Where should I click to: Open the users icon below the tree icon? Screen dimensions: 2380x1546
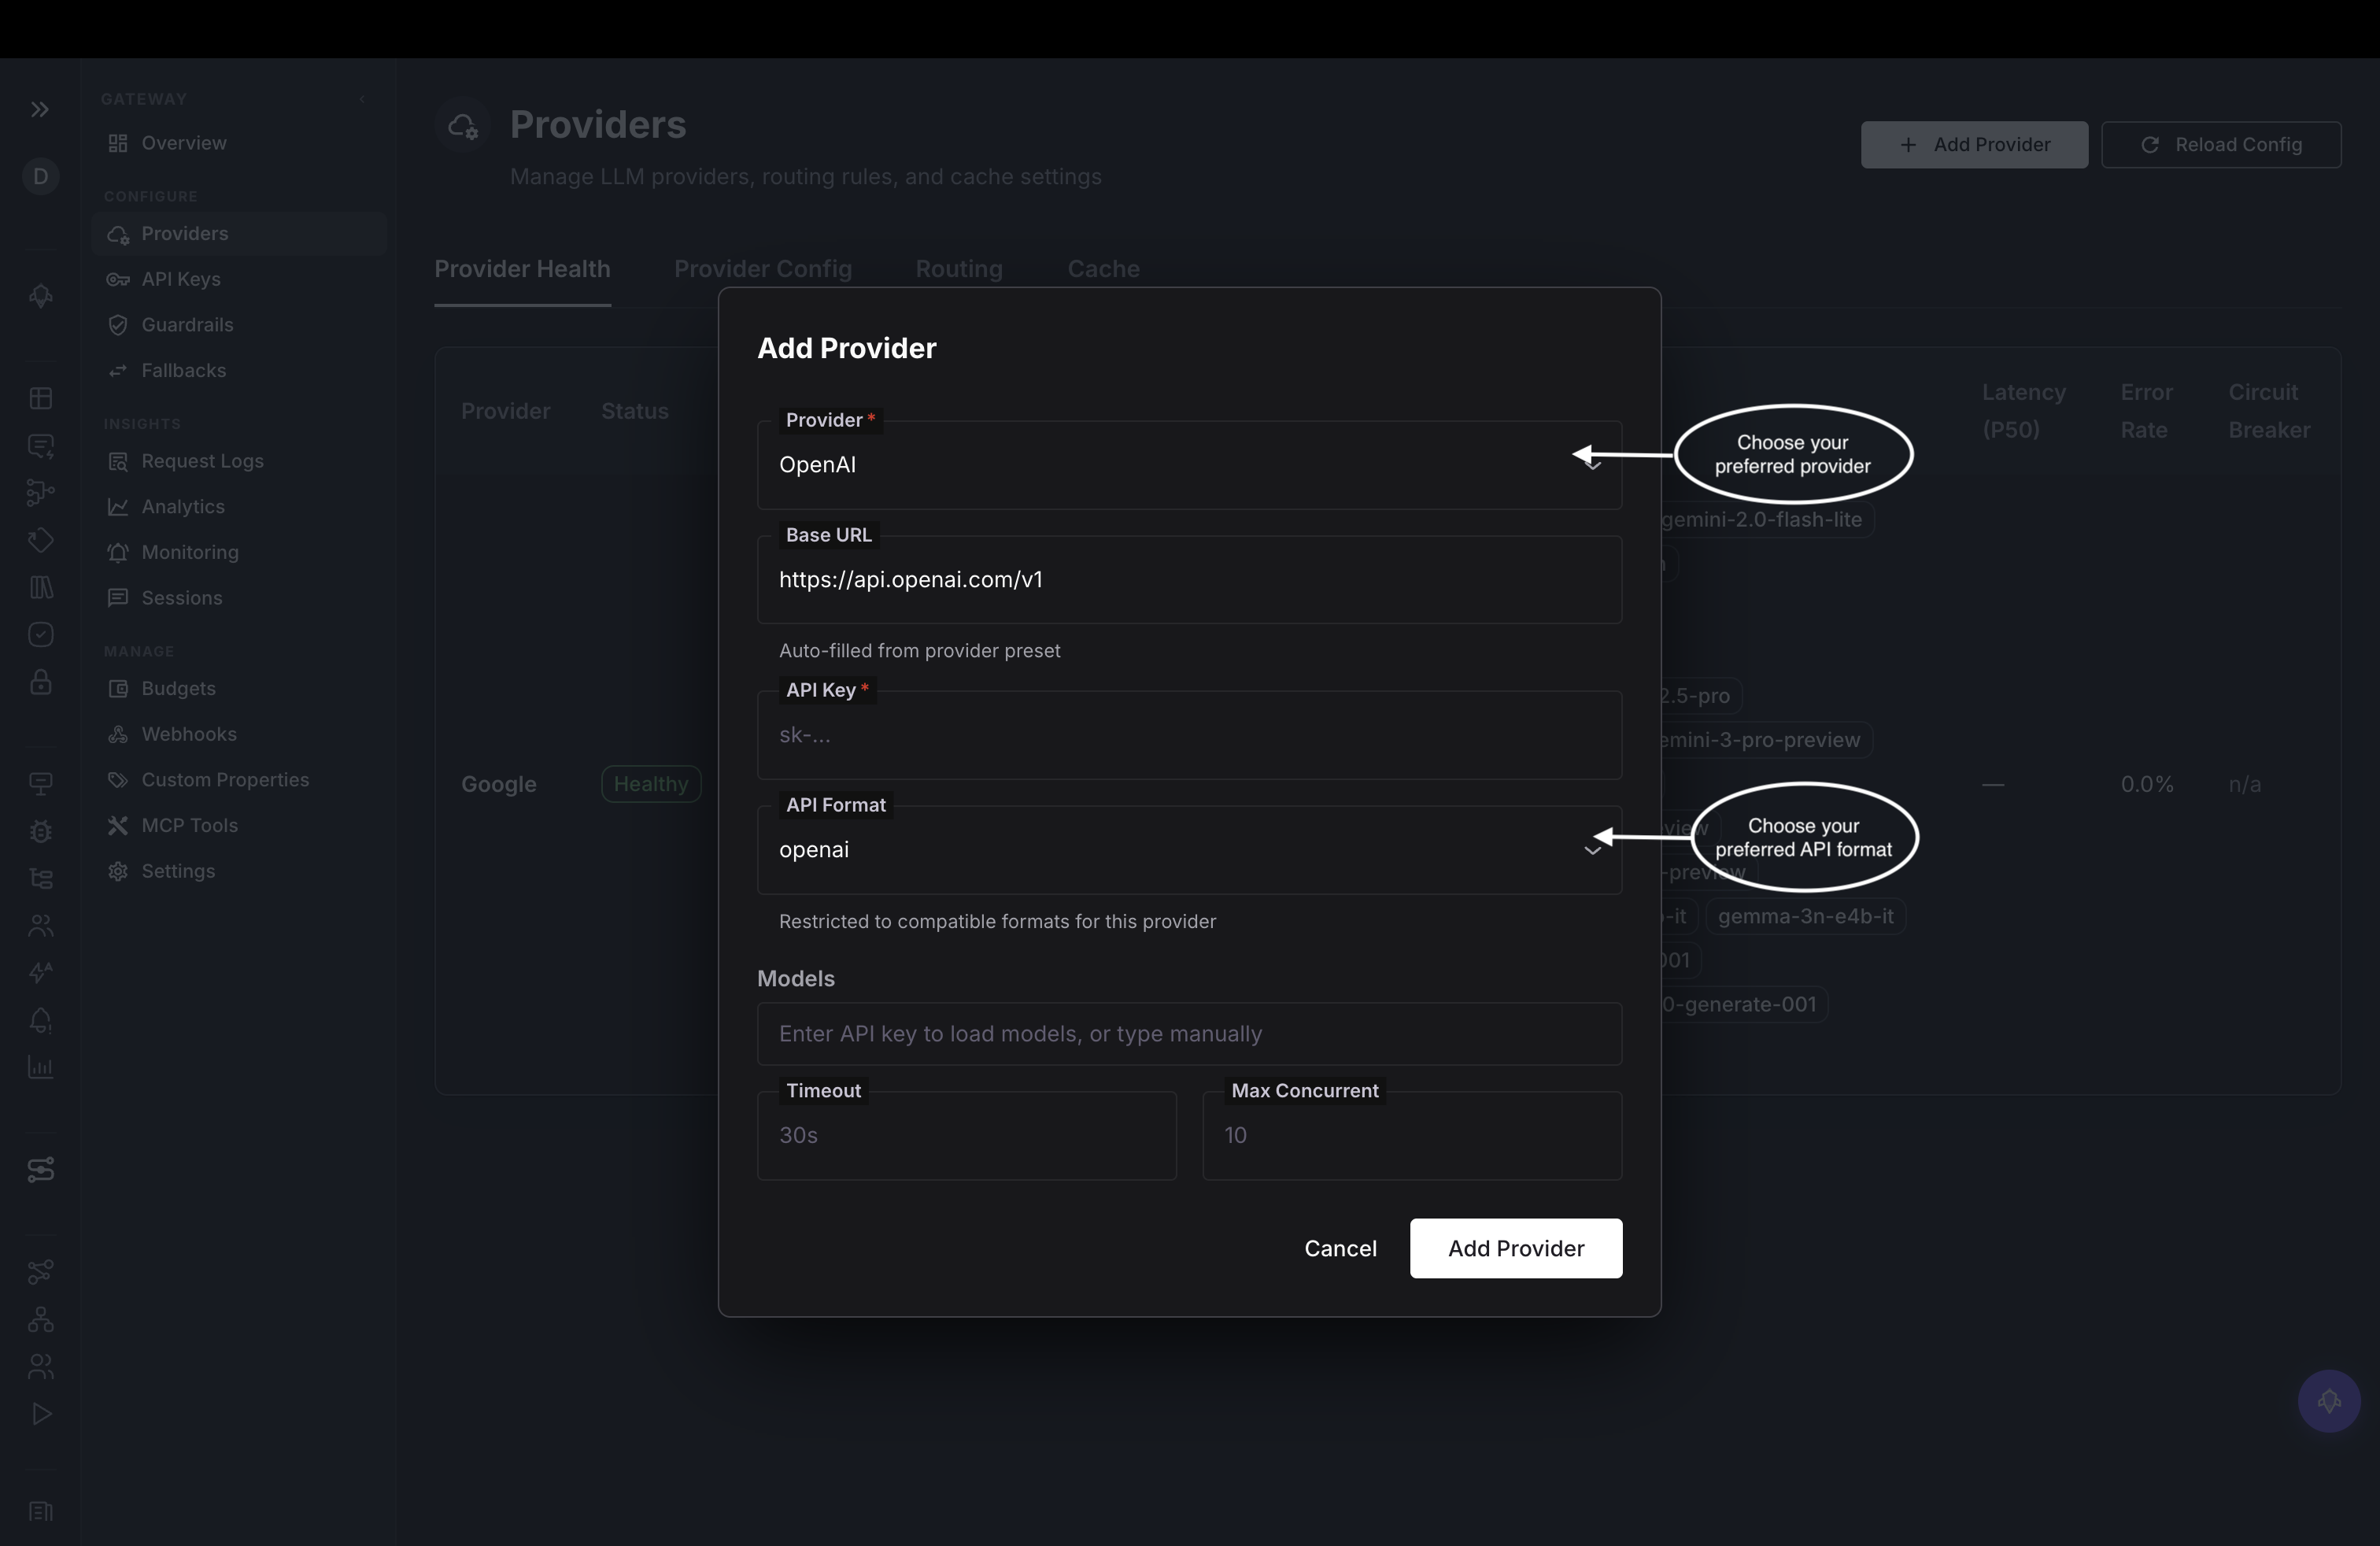pyautogui.click(x=40, y=926)
